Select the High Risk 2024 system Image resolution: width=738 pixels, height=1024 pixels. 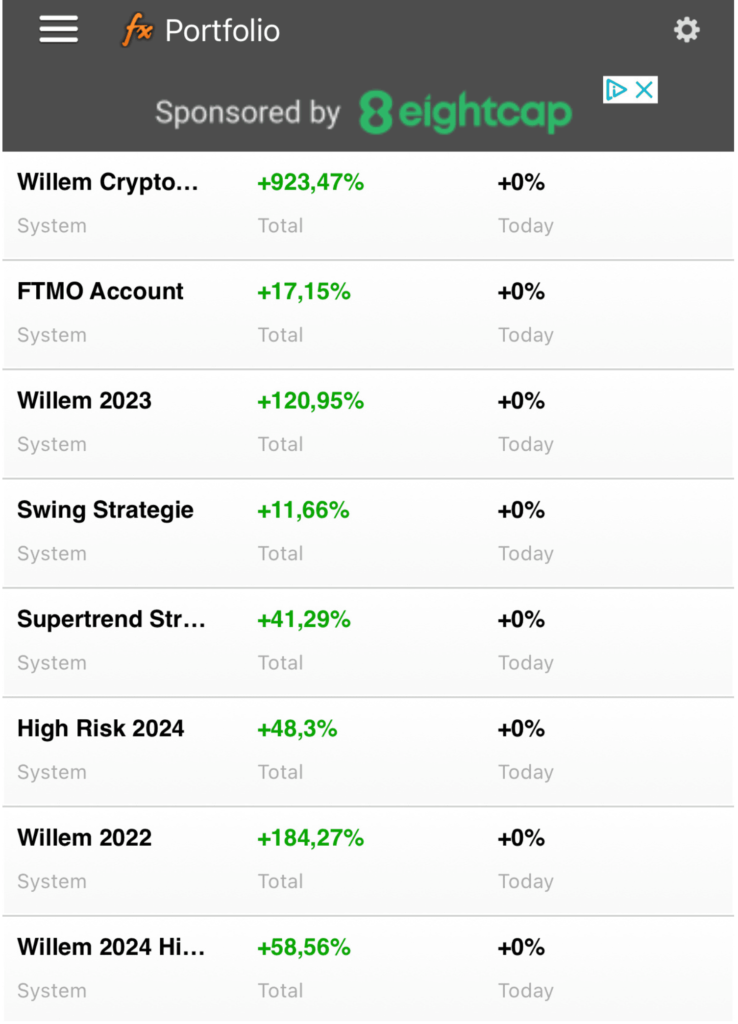[100, 728]
